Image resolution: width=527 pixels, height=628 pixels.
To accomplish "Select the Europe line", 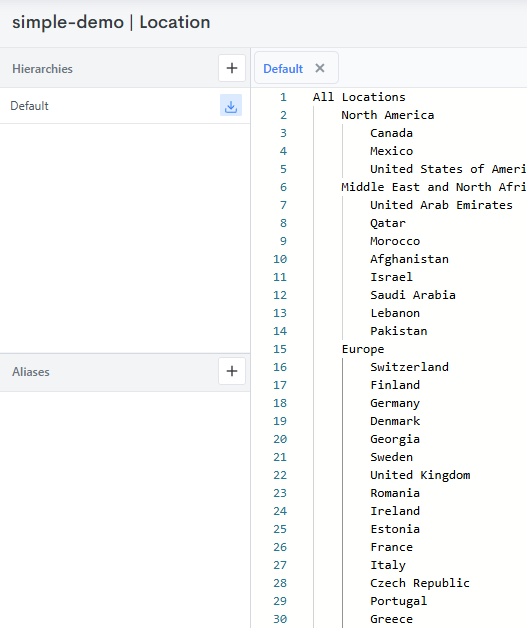I will coord(363,349).
